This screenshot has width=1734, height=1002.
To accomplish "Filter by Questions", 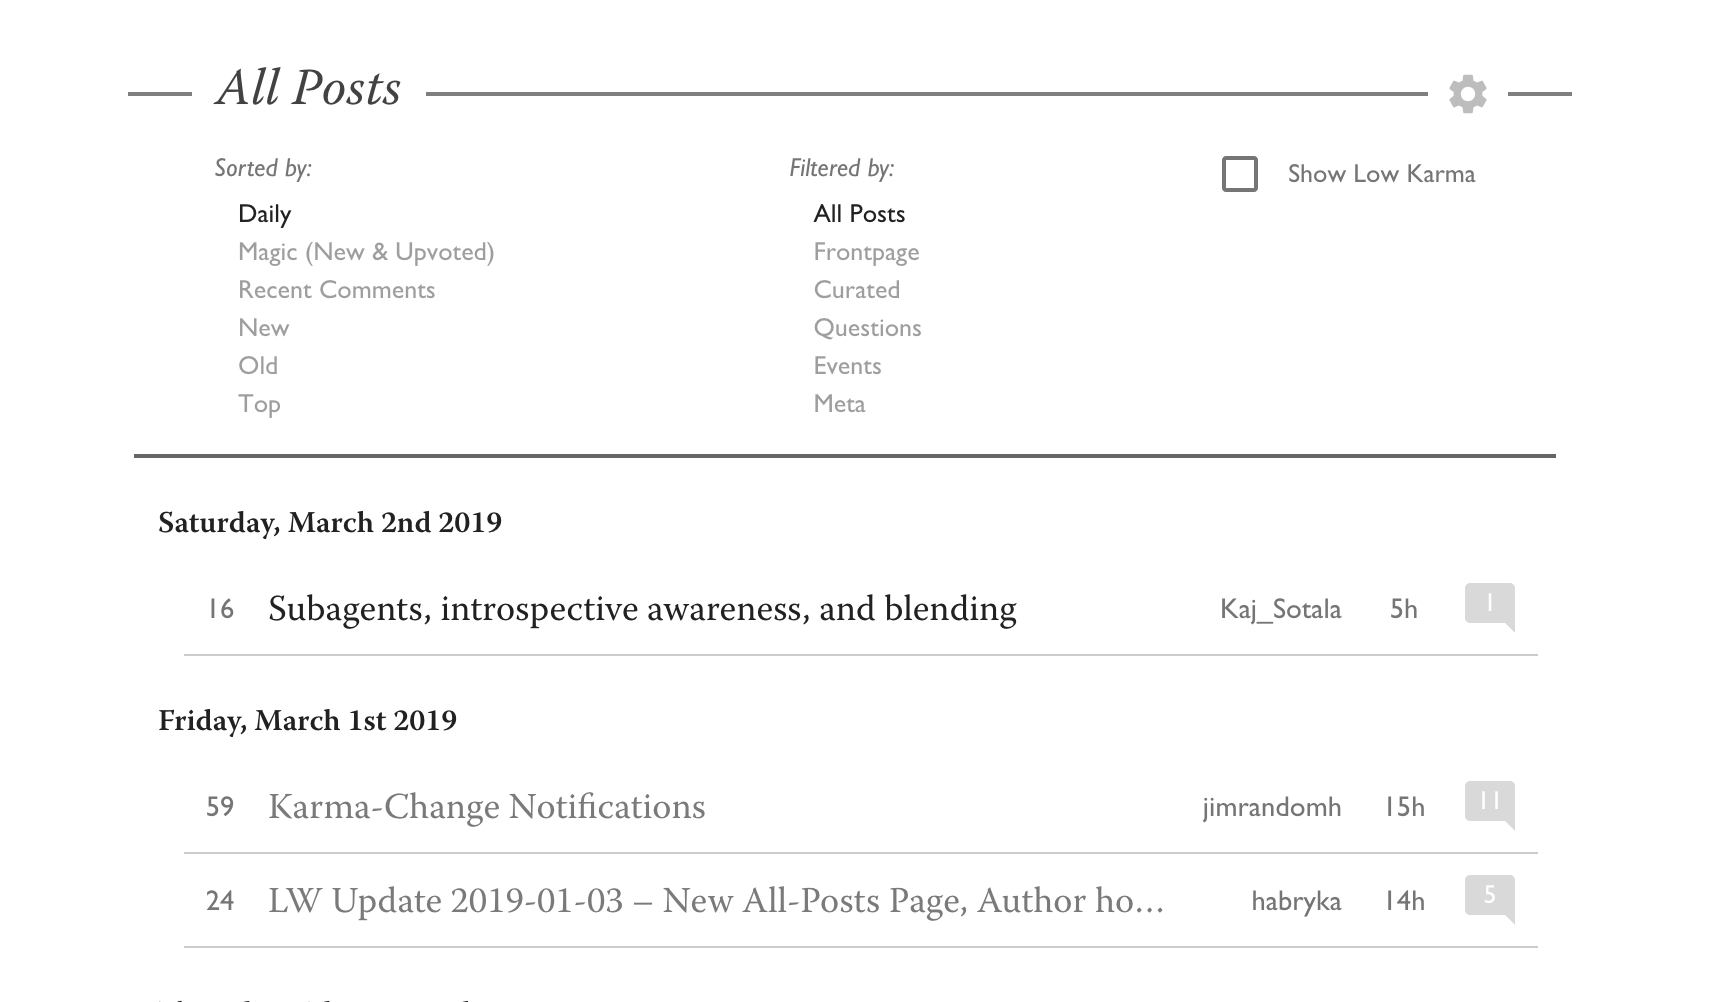I will [867, 328].
